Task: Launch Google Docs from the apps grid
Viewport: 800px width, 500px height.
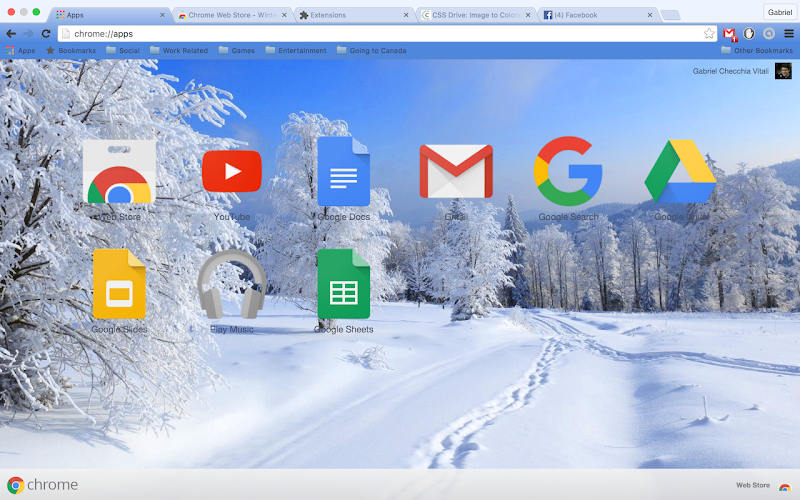Action: tap(343, 171)
